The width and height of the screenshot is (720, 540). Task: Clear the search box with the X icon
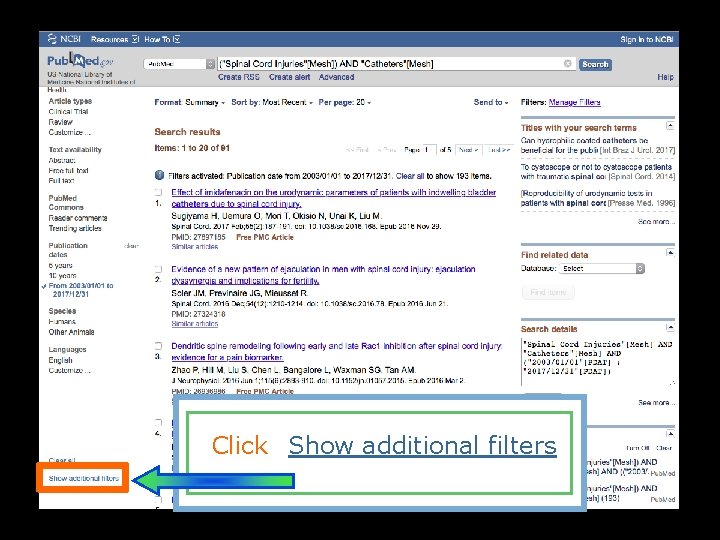tap(568, 63)
